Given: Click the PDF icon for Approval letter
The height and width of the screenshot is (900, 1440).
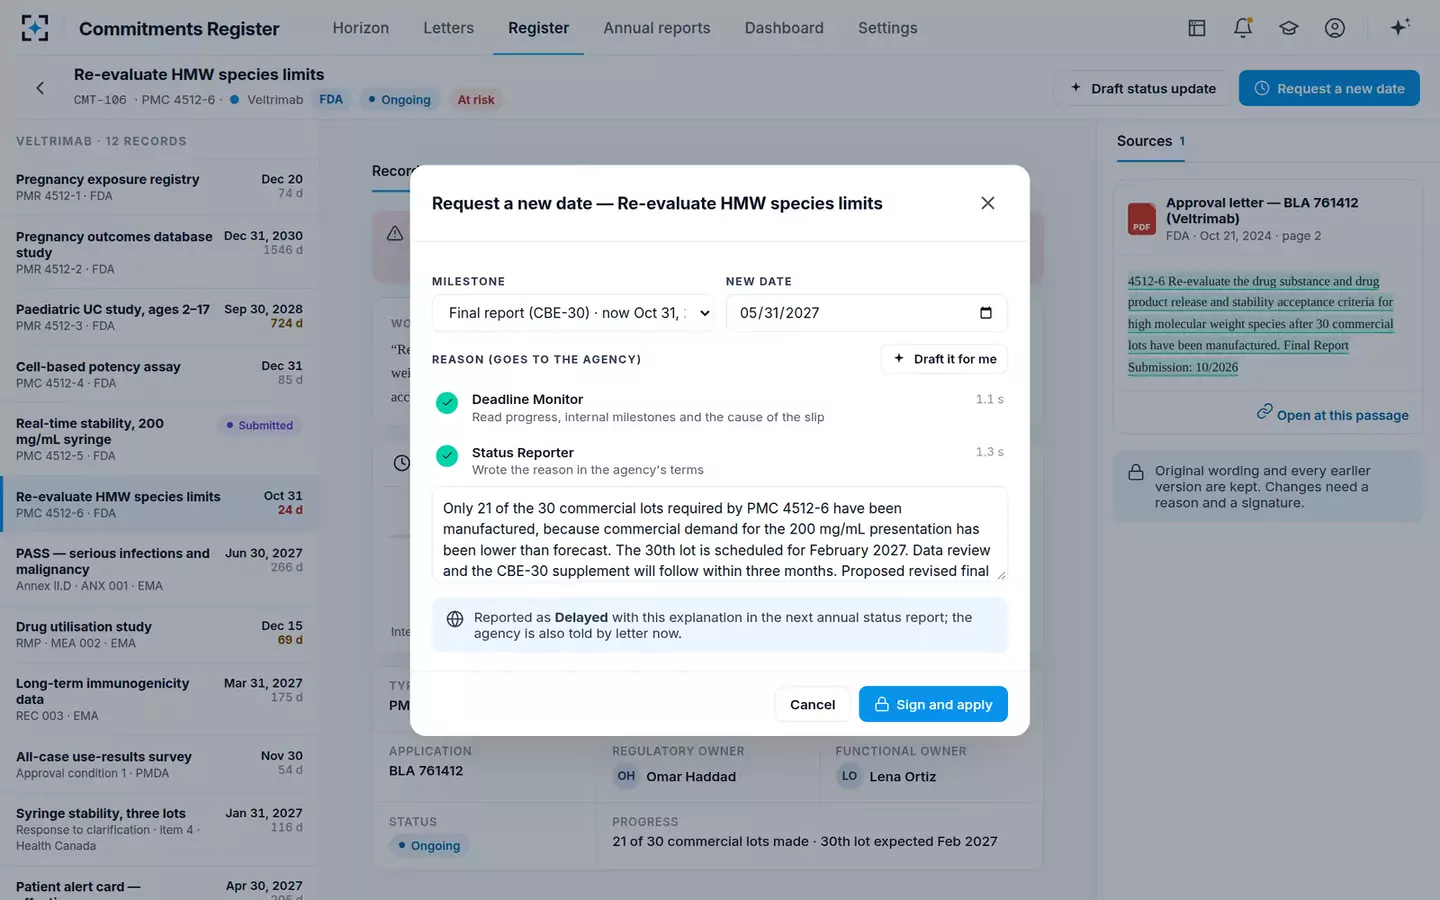Looking at the screenshot, I should click(x=1142, y=218).
